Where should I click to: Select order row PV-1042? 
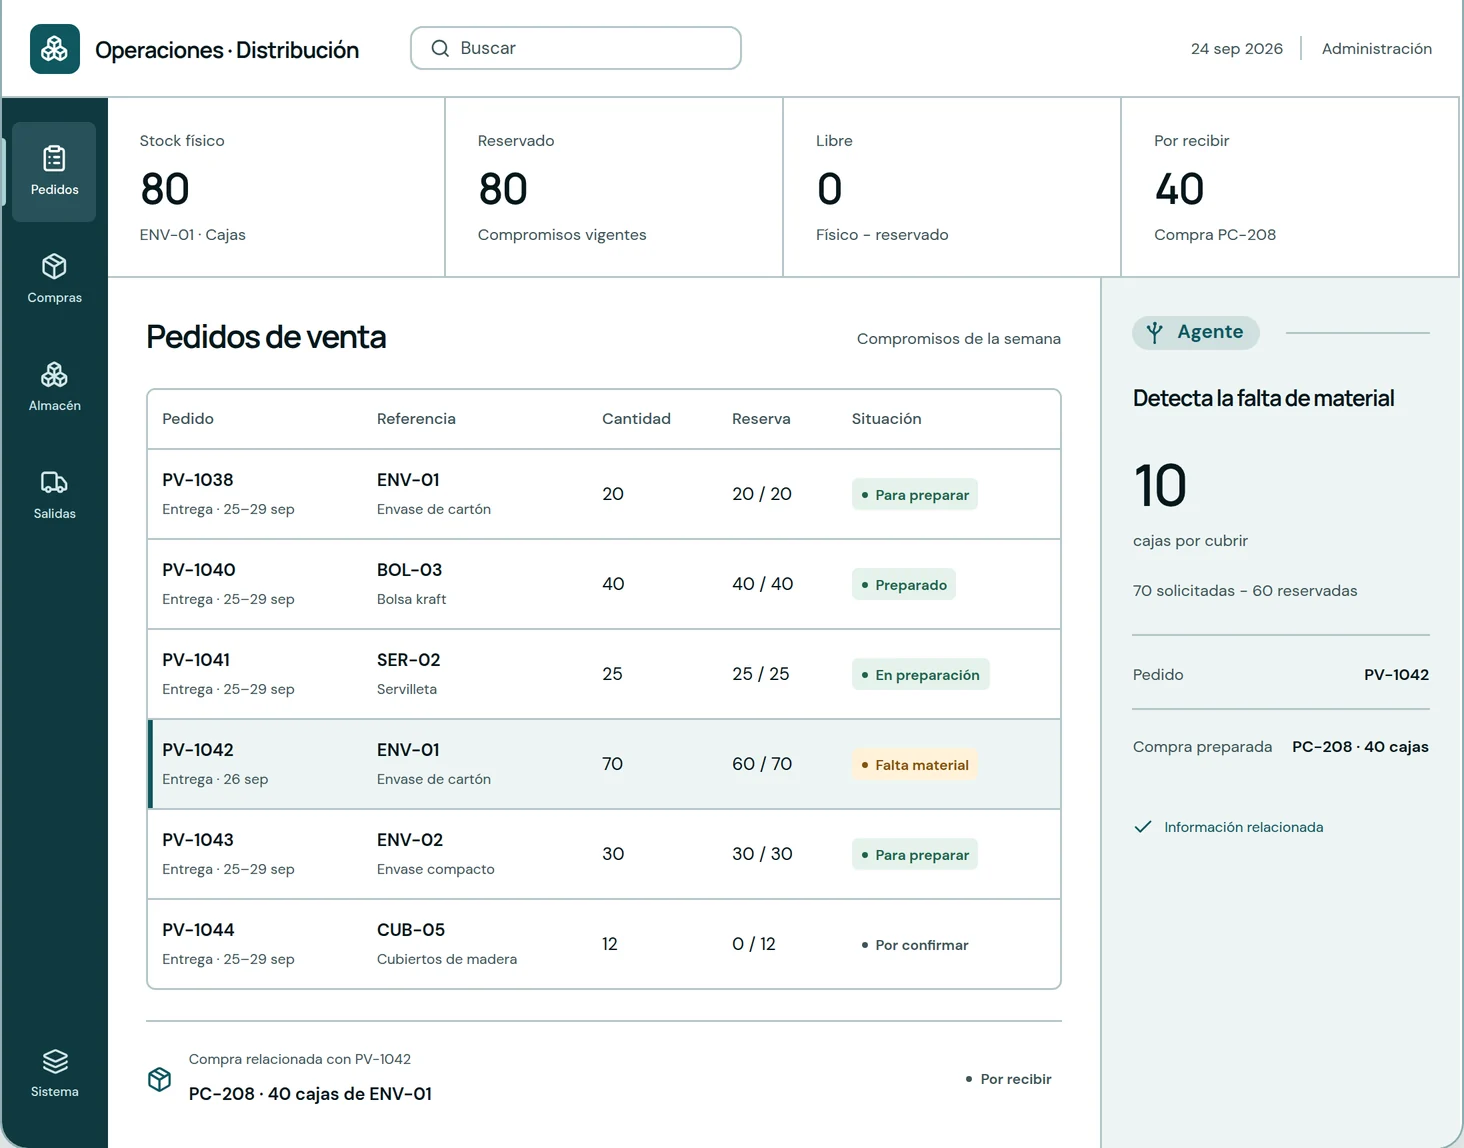[x=604, y=764]
